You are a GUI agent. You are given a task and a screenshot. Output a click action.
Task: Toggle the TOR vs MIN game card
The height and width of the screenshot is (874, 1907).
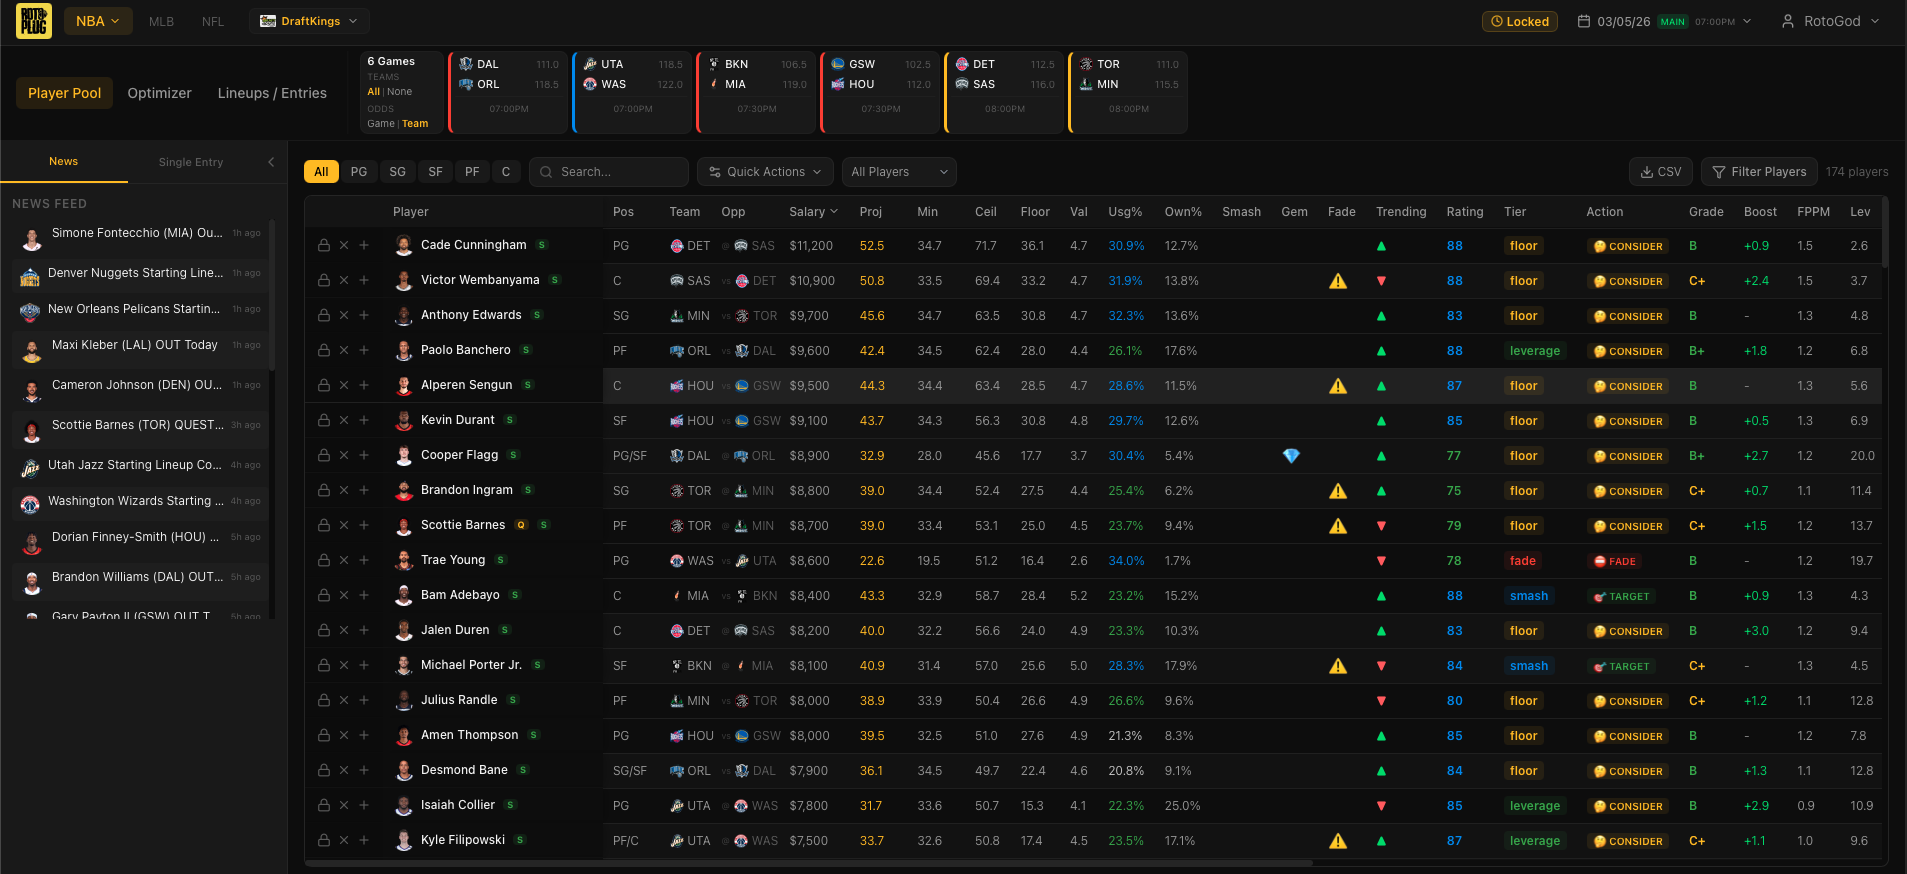1128,92
